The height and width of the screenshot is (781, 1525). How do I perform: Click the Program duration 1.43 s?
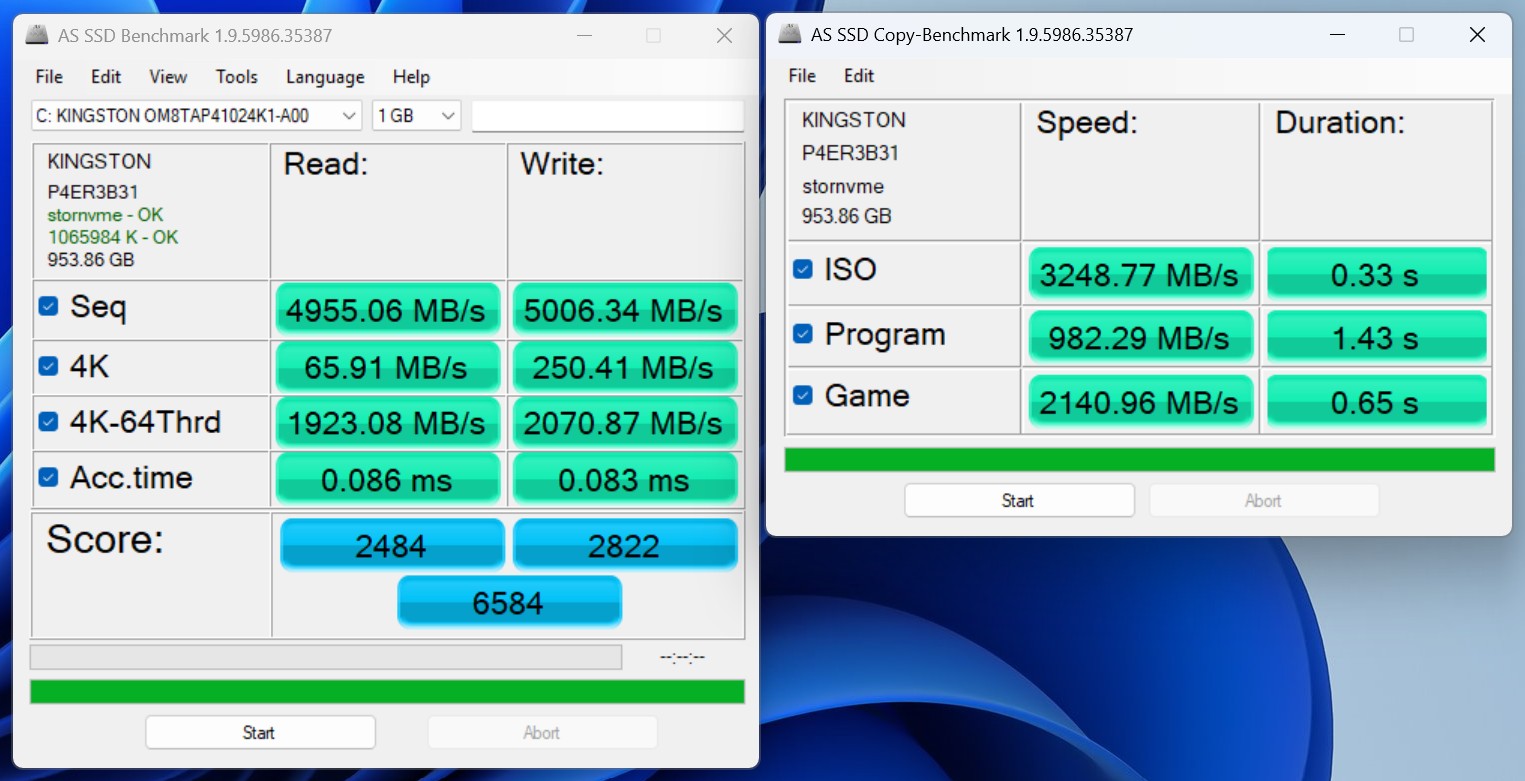click(1376, 337)
